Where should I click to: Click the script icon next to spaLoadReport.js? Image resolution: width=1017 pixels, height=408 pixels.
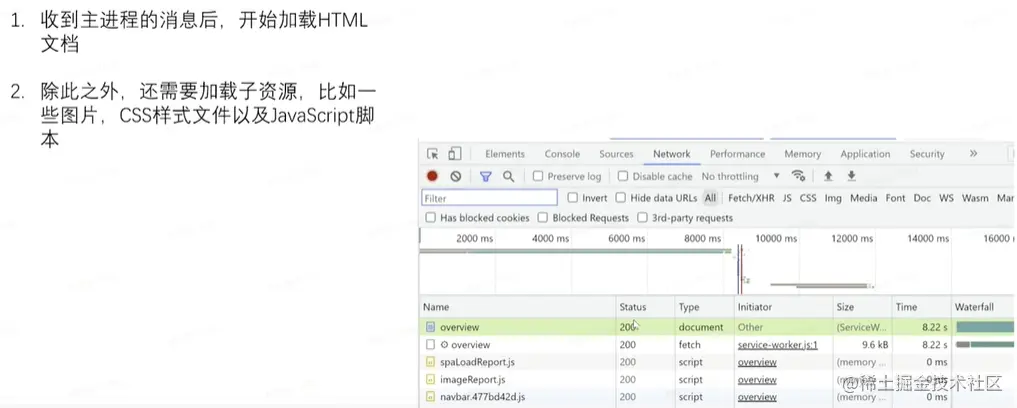point(430,362)
